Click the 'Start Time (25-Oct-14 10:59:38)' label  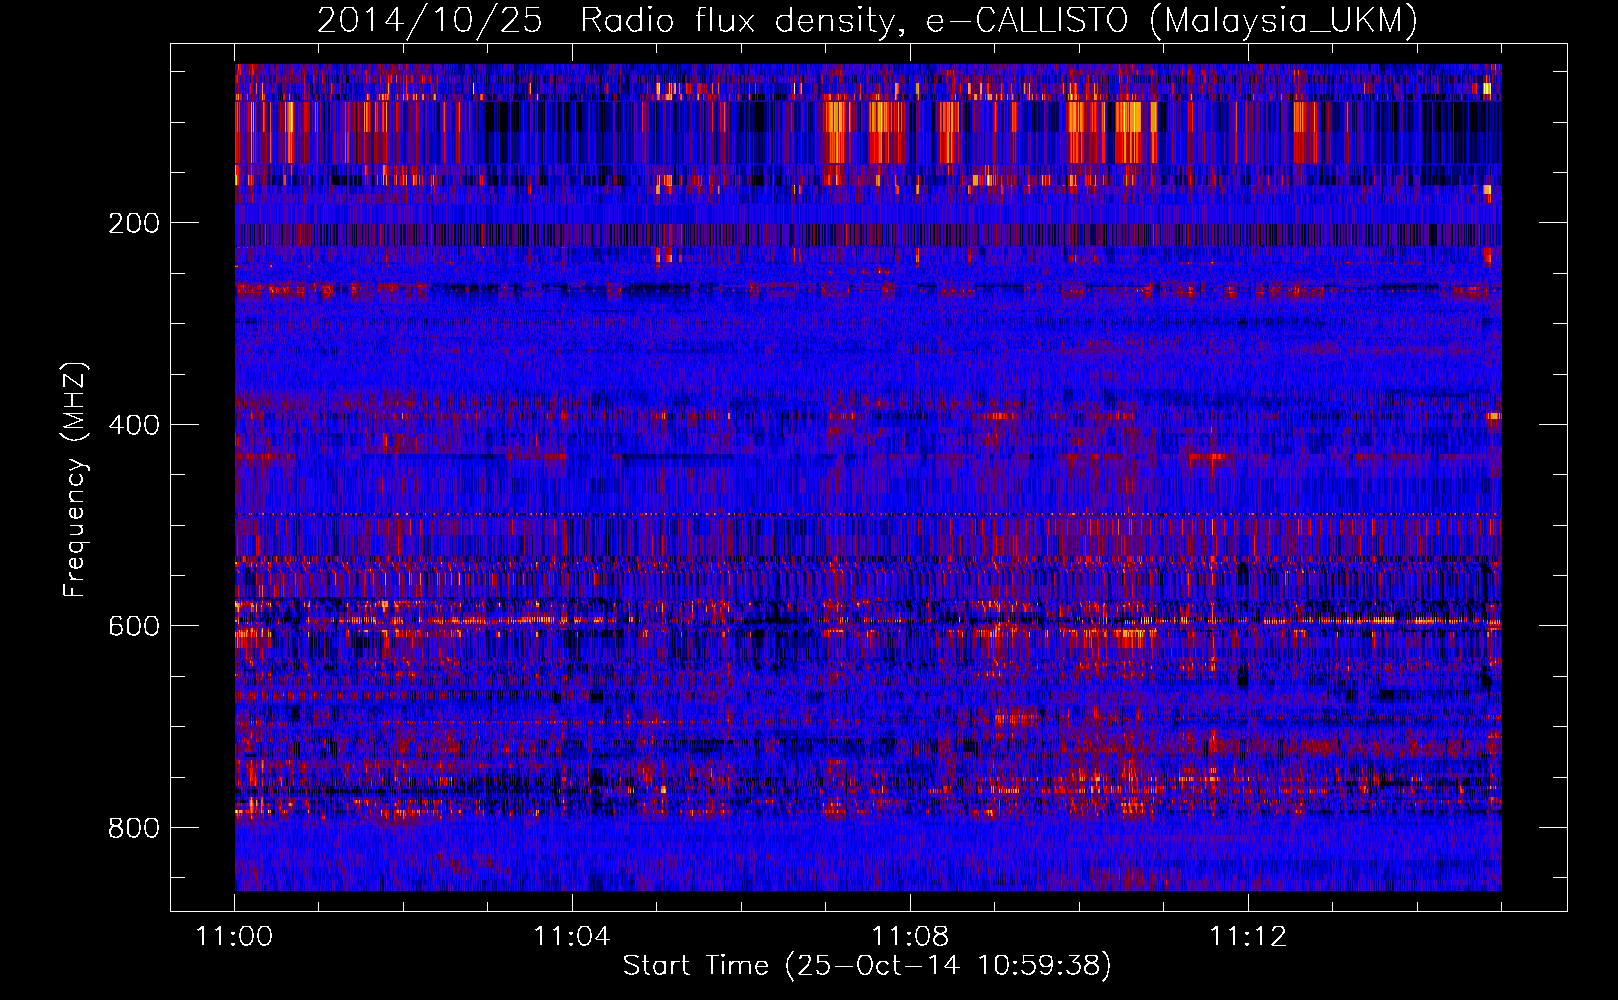867,966
